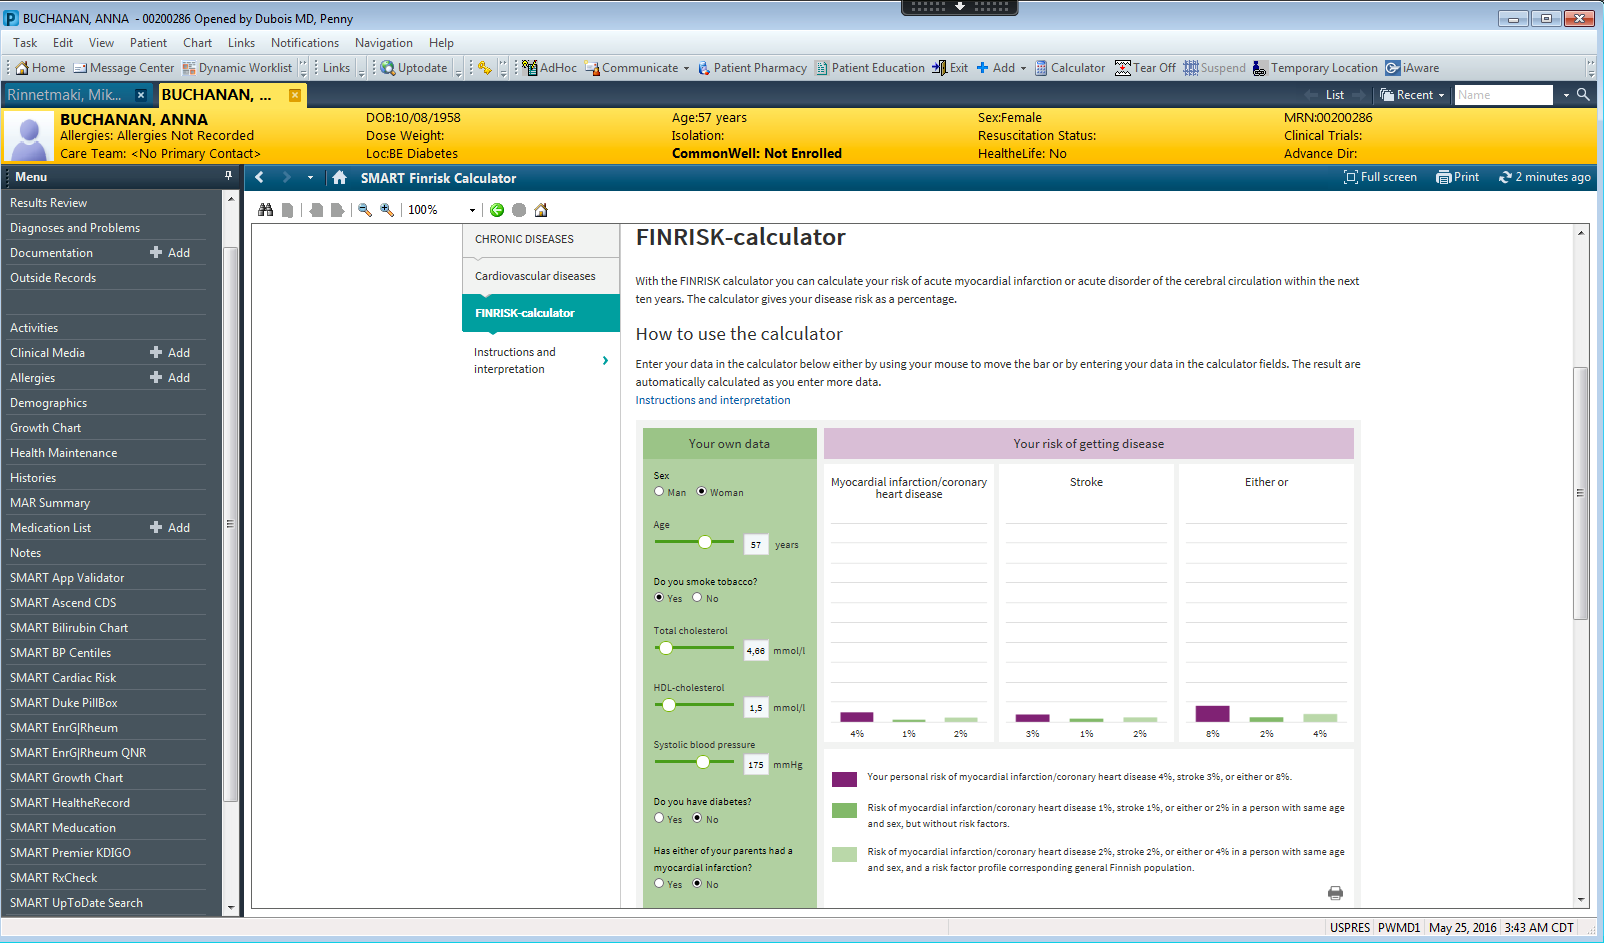Pin the Menu panel

pyautogui.click(x=228, y=176)
